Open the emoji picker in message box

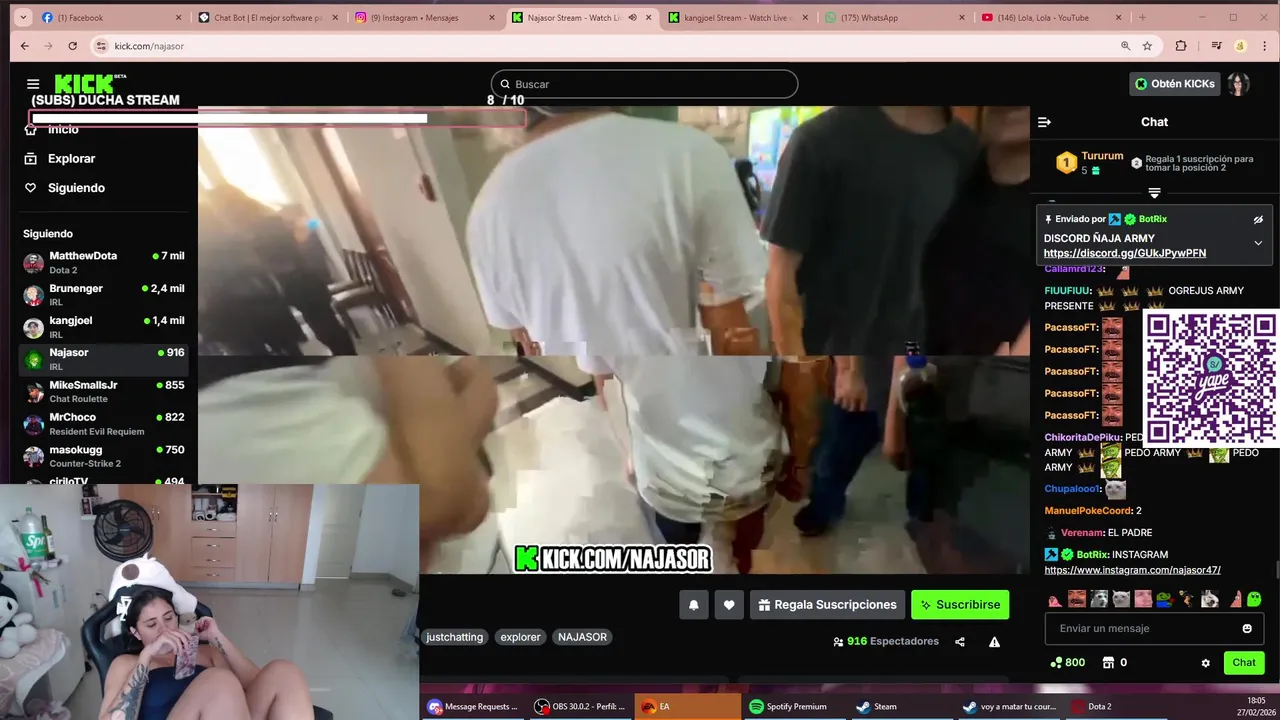coord(1247,628)
